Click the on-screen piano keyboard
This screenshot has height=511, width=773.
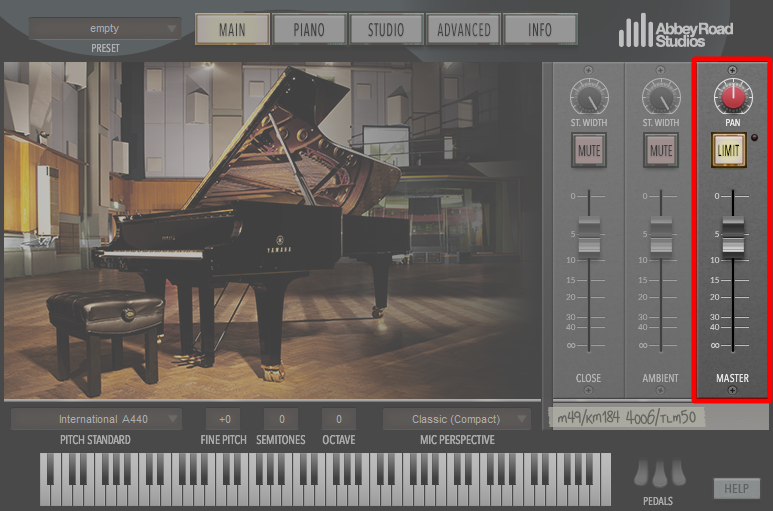[x=325, y=479]
